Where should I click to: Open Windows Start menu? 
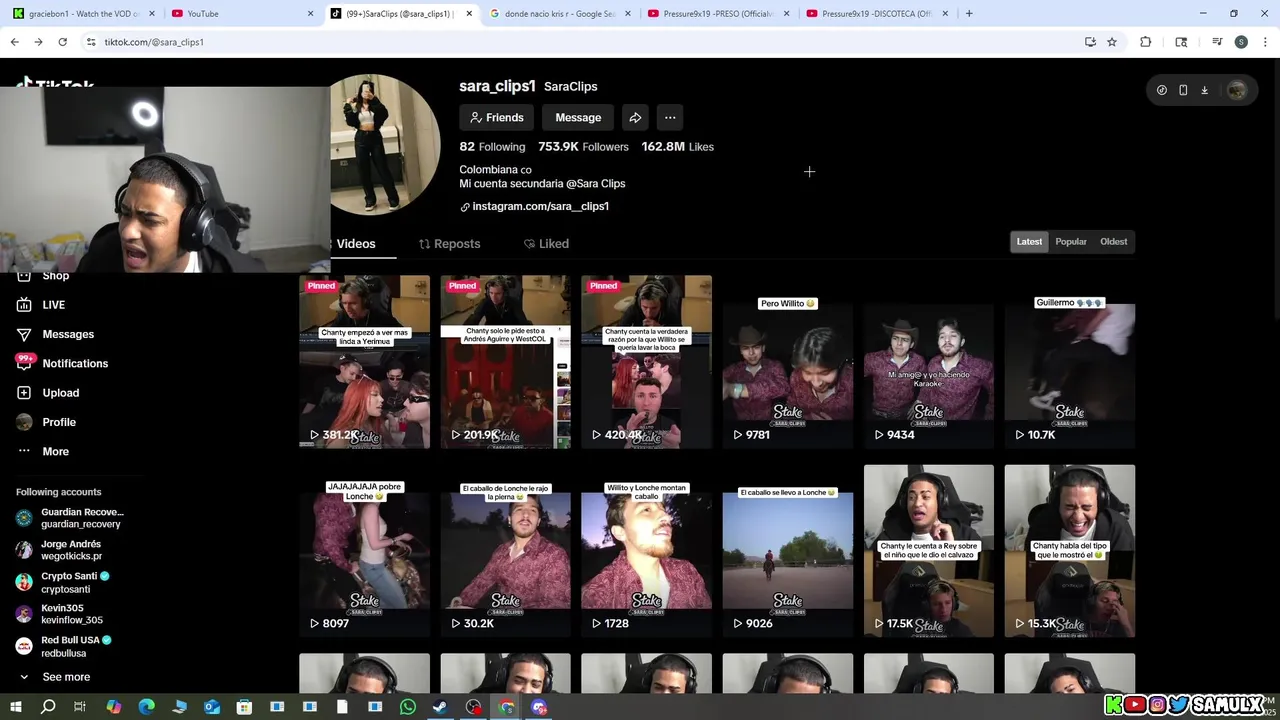[x=15, y=707]
